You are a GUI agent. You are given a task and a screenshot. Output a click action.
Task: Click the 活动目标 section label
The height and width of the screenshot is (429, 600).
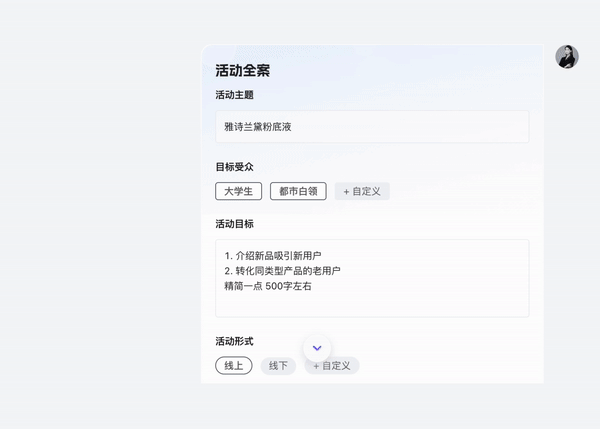234,224
